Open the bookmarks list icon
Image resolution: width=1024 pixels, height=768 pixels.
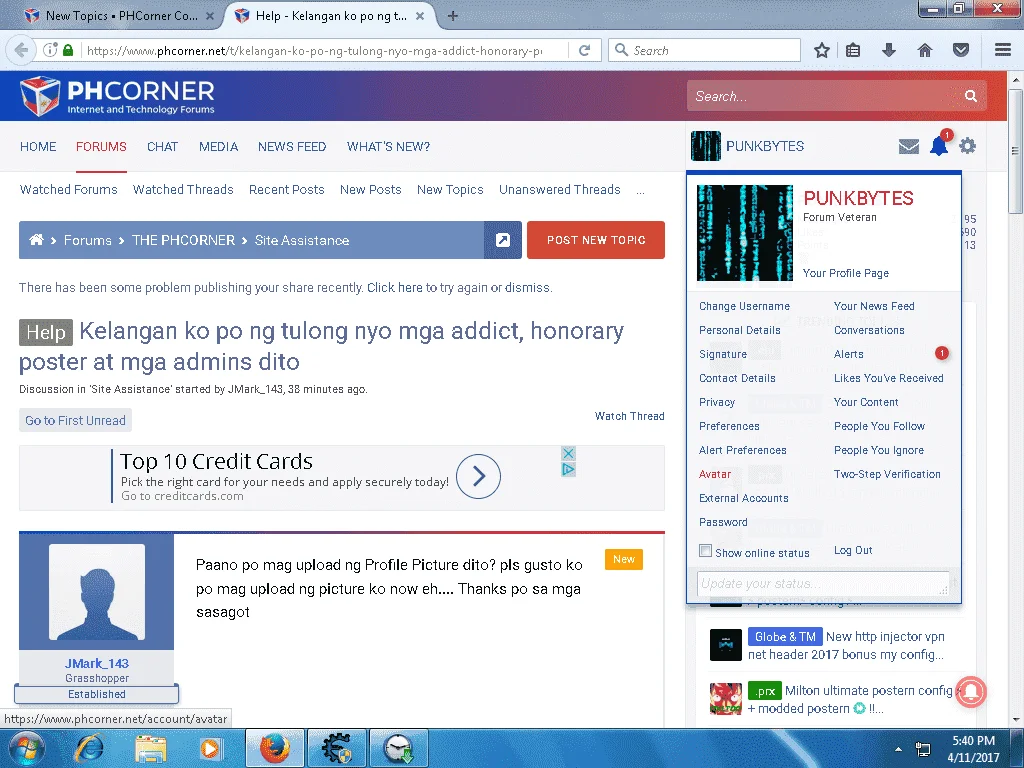point(853,50)
